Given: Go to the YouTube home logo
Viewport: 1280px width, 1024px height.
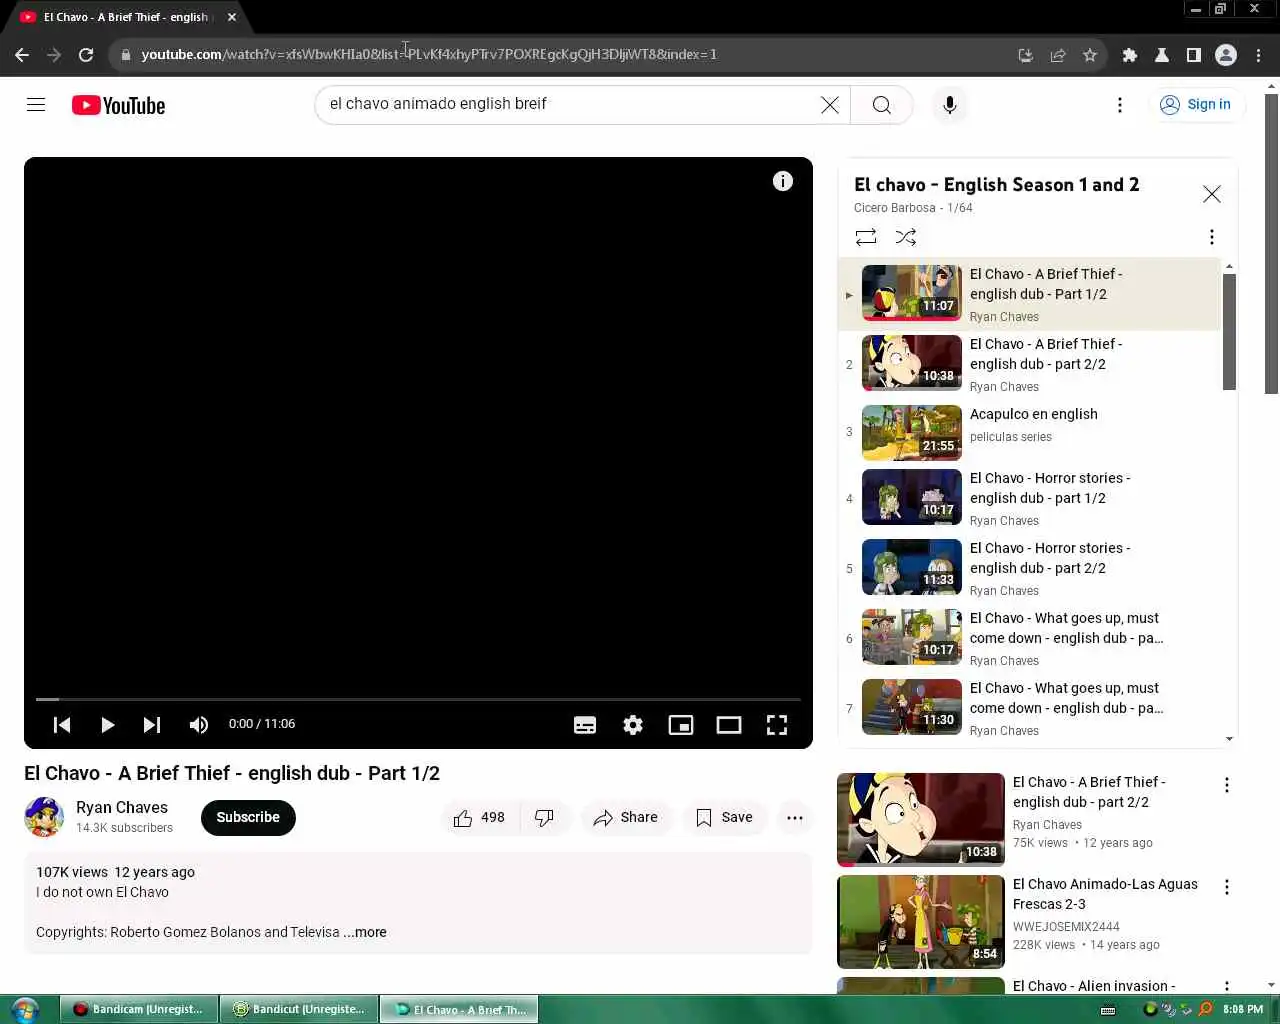Looking at the screenshot, I should point(118,105).
